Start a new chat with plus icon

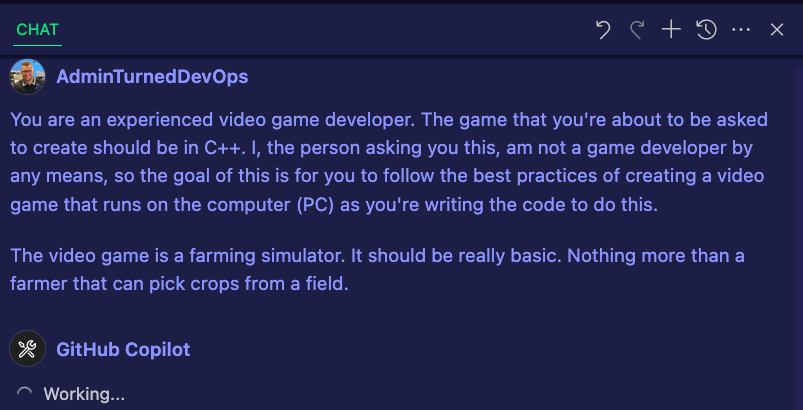click(671, 30)
